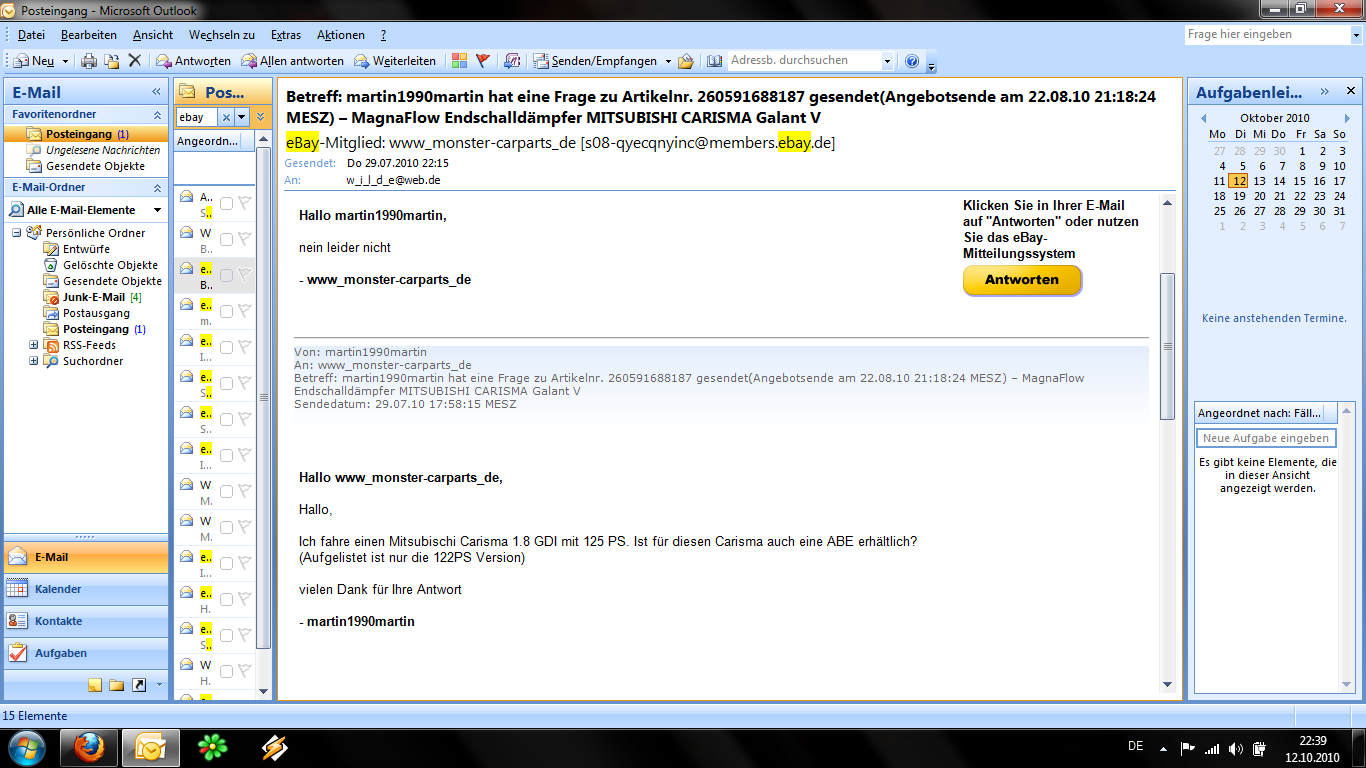Click the printer icon in the toolbar
Image resolution: width=1366 pixels, height=768 pixels.
(x=89, y=61)
